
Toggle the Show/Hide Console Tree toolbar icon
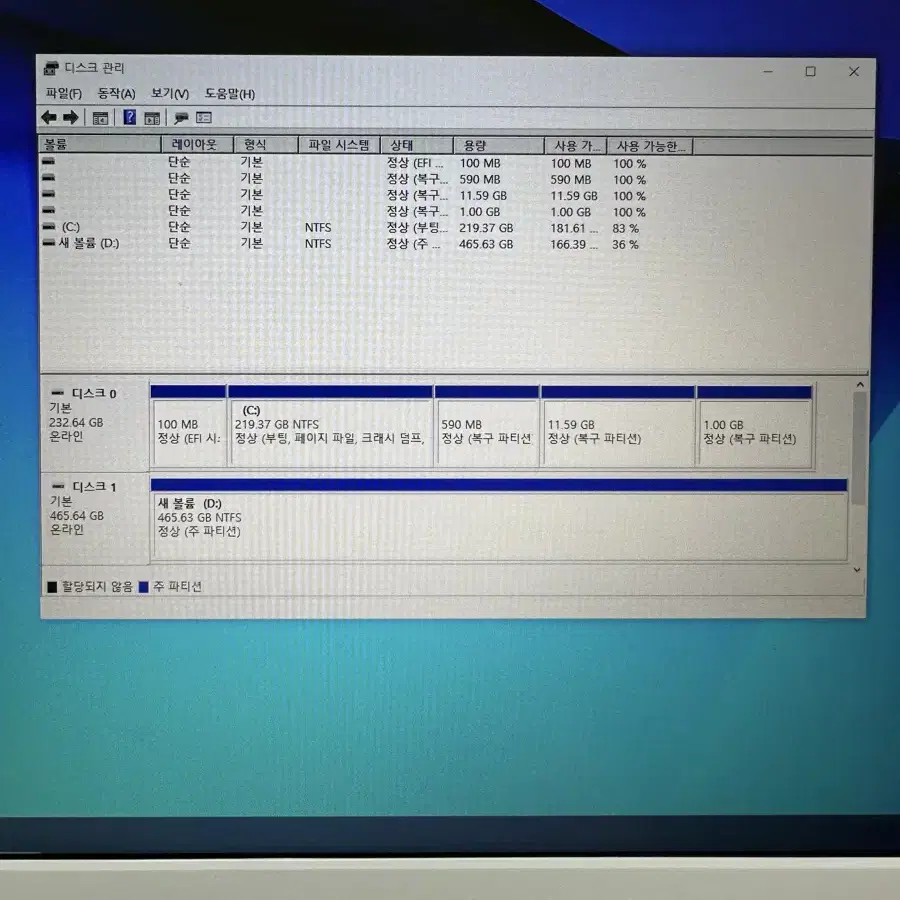coord(100,118)
